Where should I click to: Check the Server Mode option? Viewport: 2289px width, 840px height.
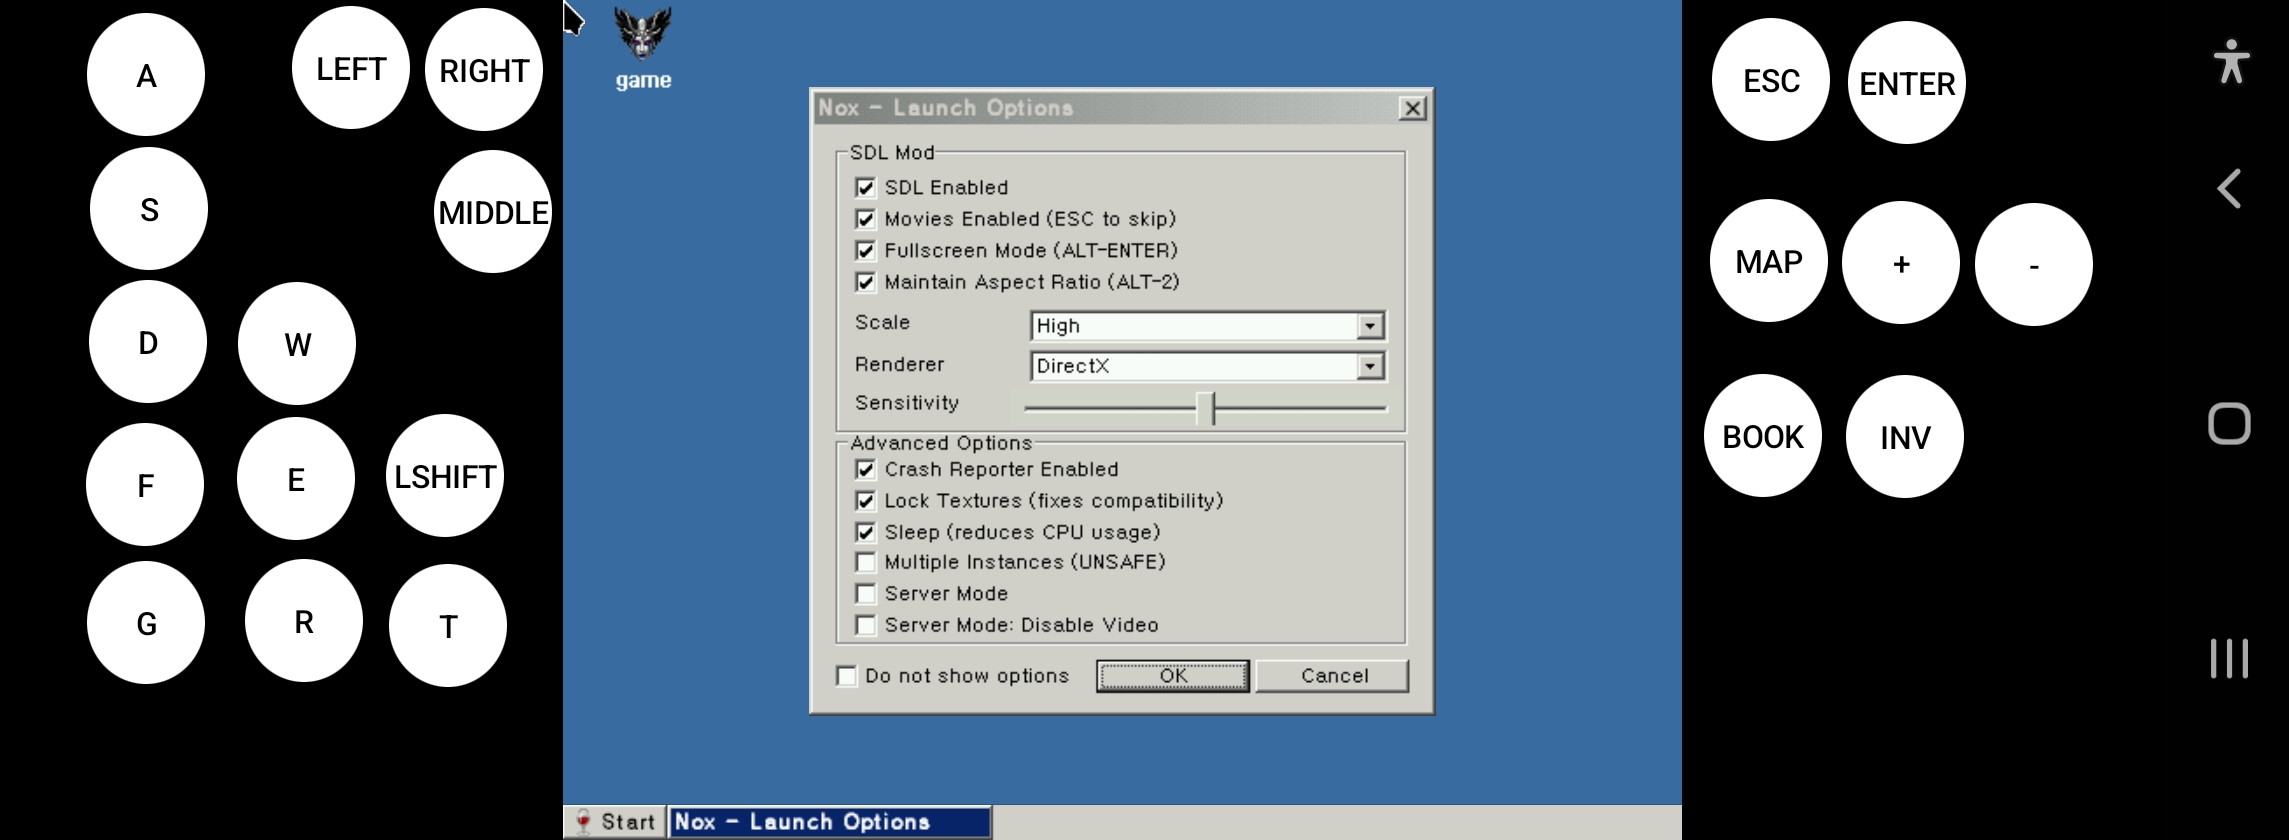point(865,594)
